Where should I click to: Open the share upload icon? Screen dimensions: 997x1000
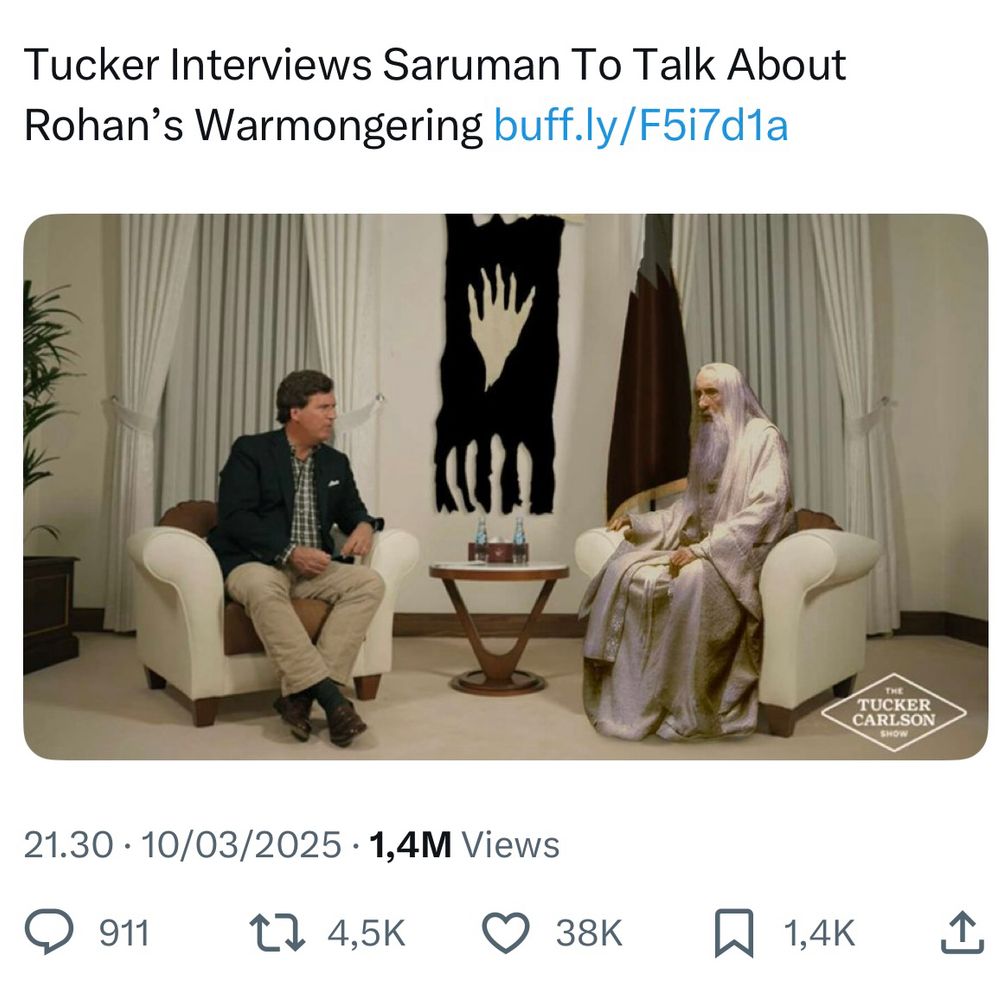point(962,932)
